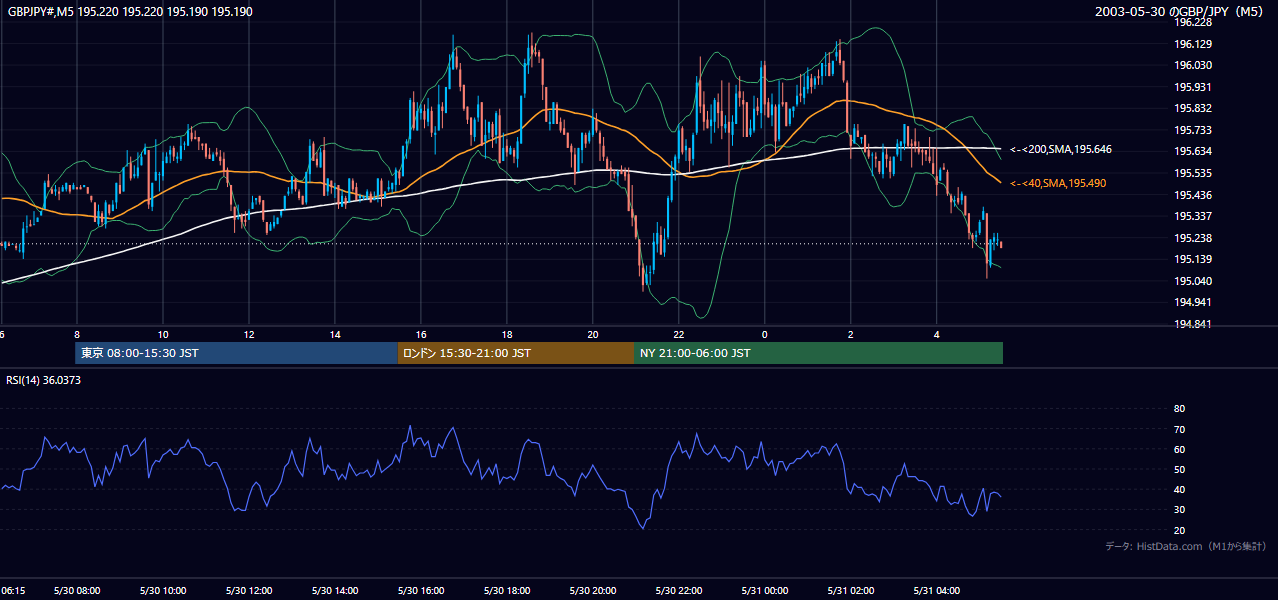
Task: Click price axis value 195.238
Action: pos(1194,238)
